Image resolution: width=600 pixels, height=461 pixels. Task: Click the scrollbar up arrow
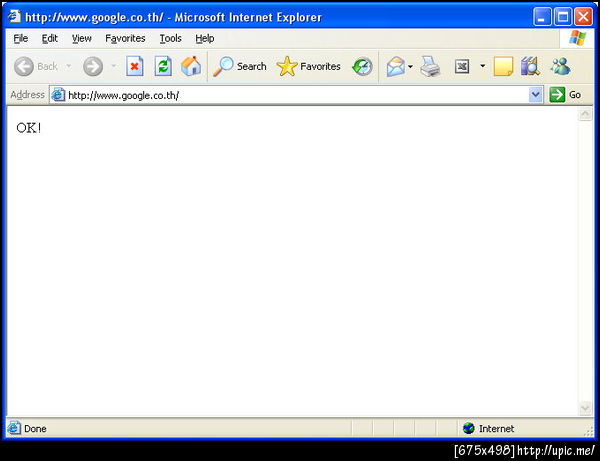coord(585,114)
